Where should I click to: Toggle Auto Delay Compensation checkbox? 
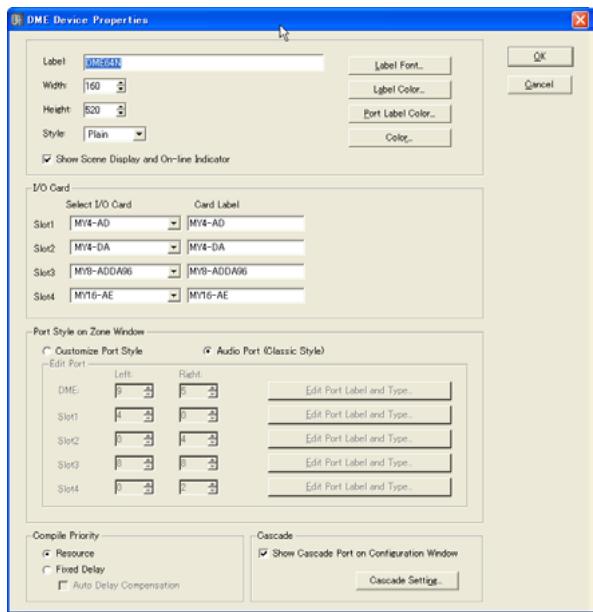pos(63,585)
